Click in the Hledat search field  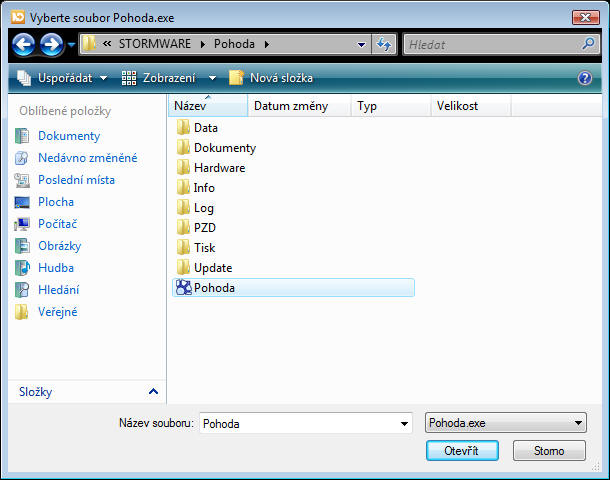[492, 44]
